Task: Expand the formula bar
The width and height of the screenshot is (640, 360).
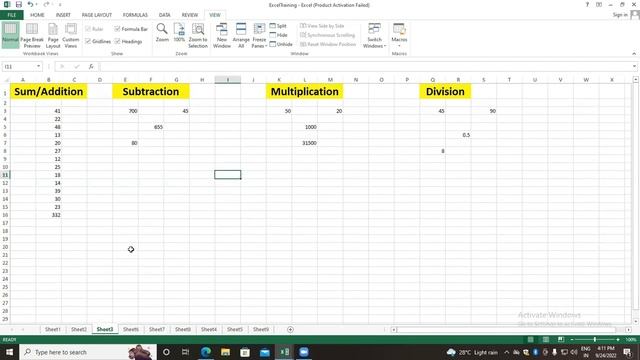Action: tap(634, 67)
